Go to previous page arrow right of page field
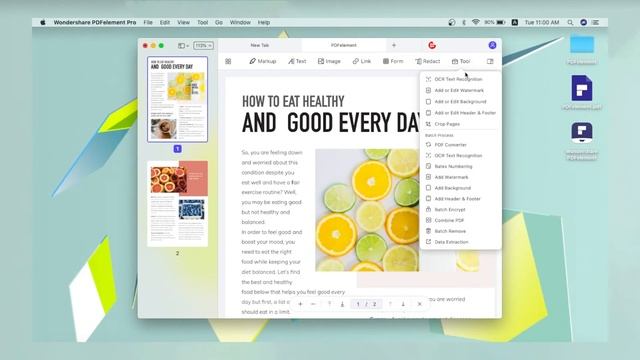 click(390, 304)
